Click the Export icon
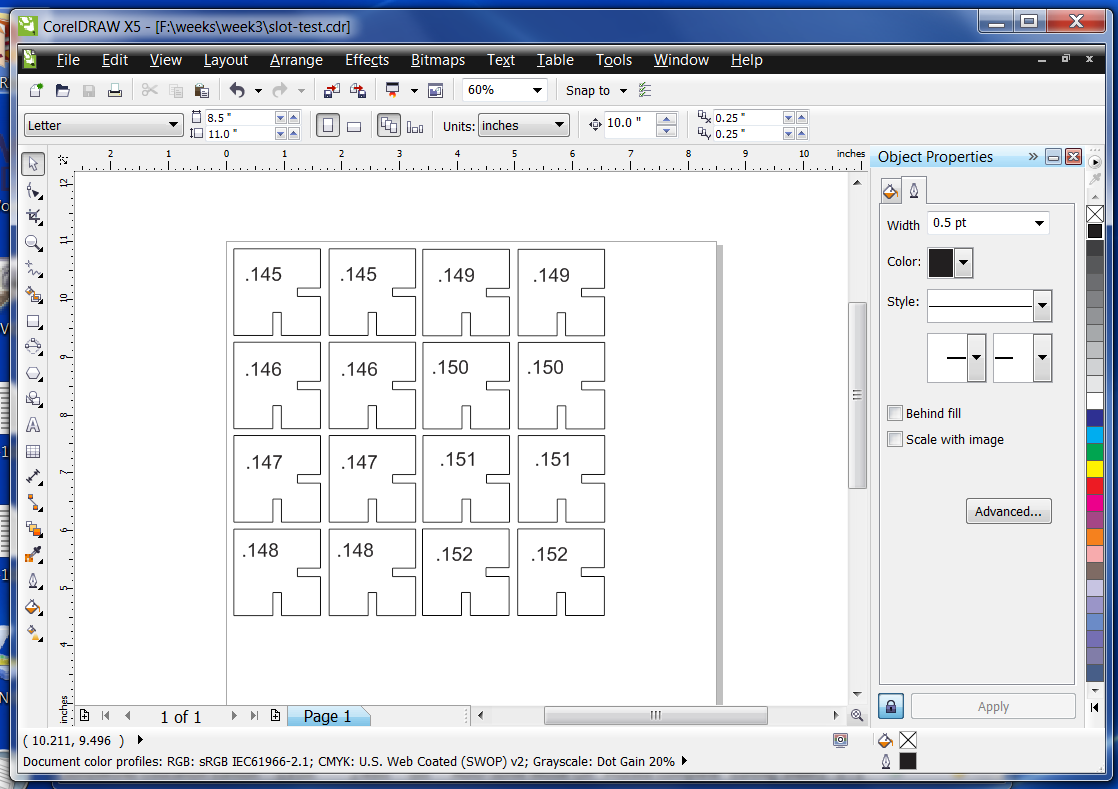The image size is (1118, 789). pos(358,91)
